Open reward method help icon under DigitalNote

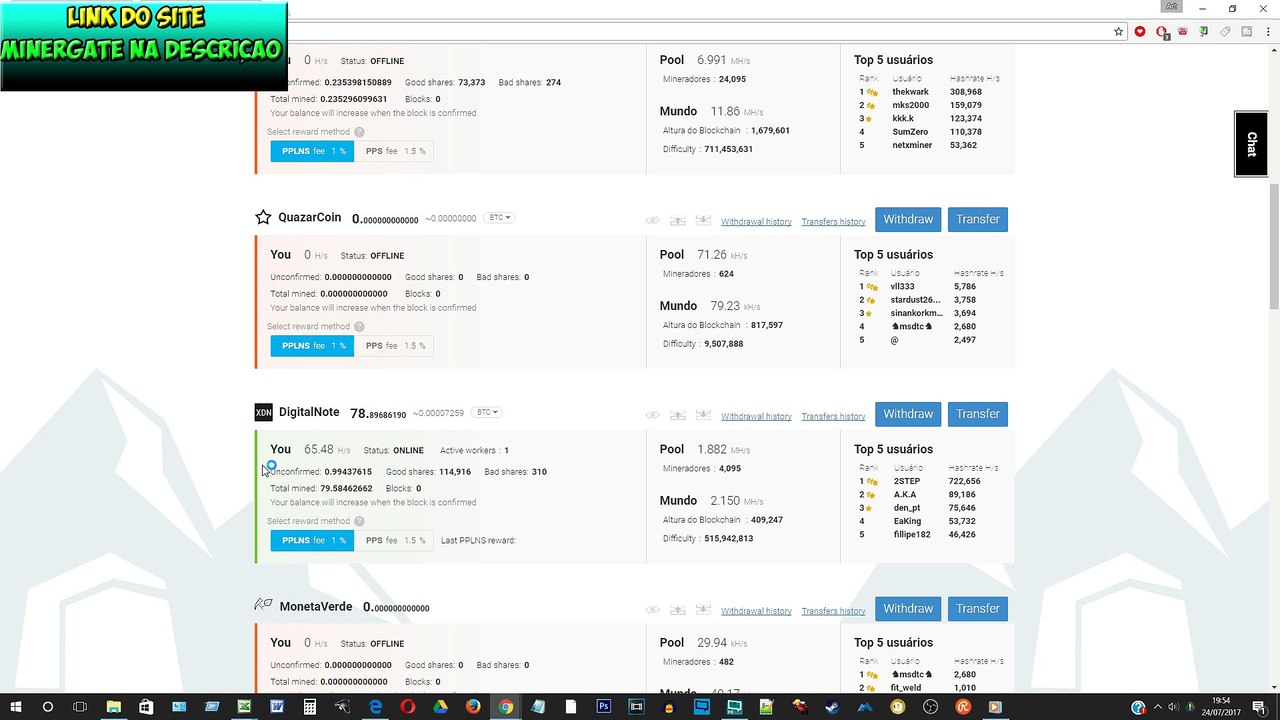pos(359,521)
